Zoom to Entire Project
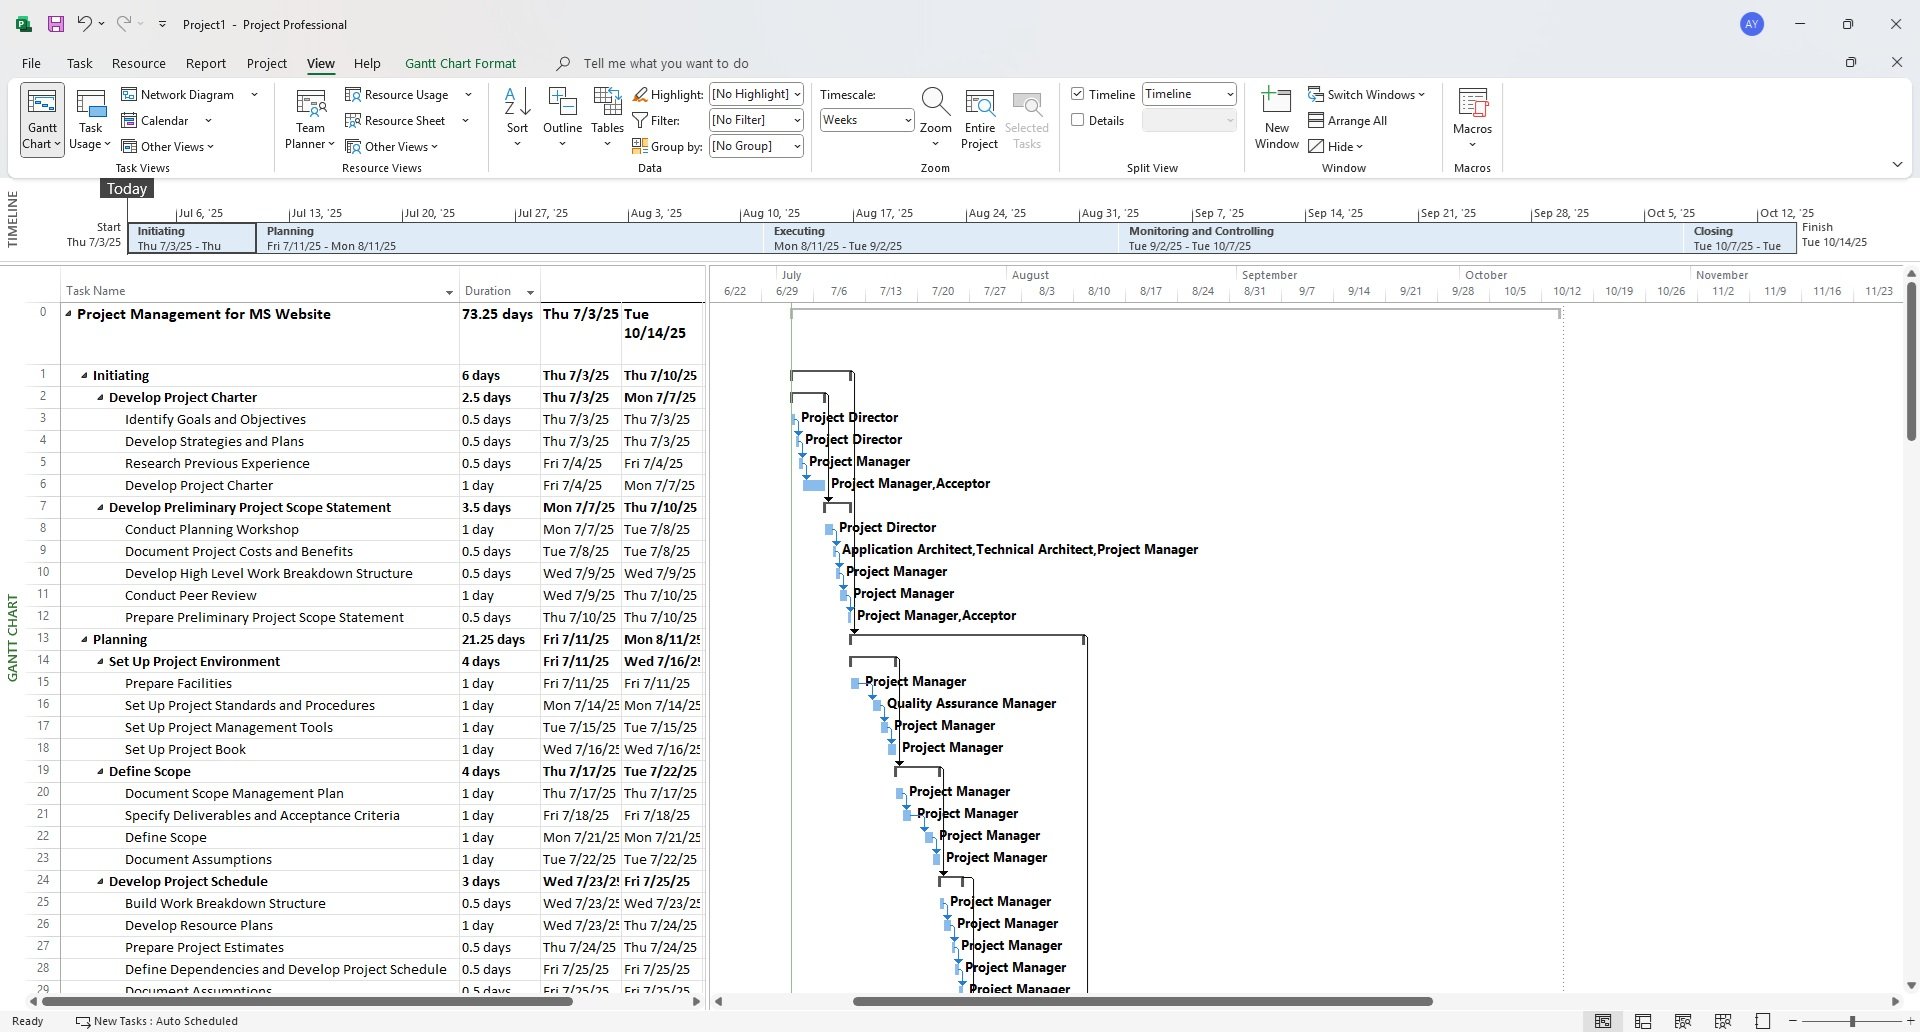The width and height of the screenshot is (1920, 1032). [979, 118]
